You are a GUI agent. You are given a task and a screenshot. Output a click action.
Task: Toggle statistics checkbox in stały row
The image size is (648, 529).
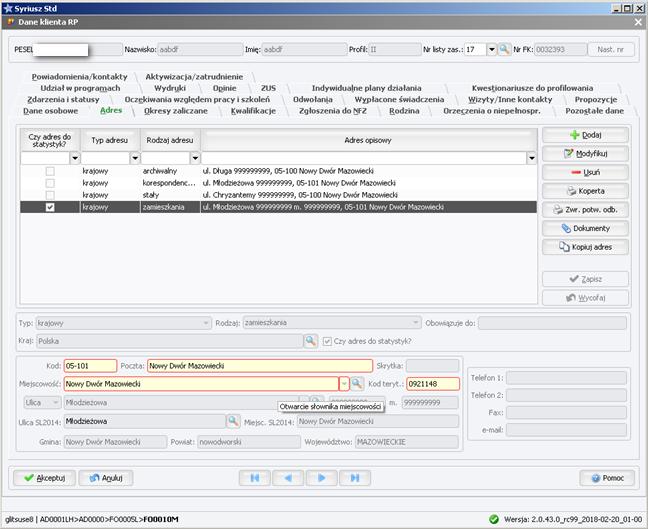tap(50, 195)
